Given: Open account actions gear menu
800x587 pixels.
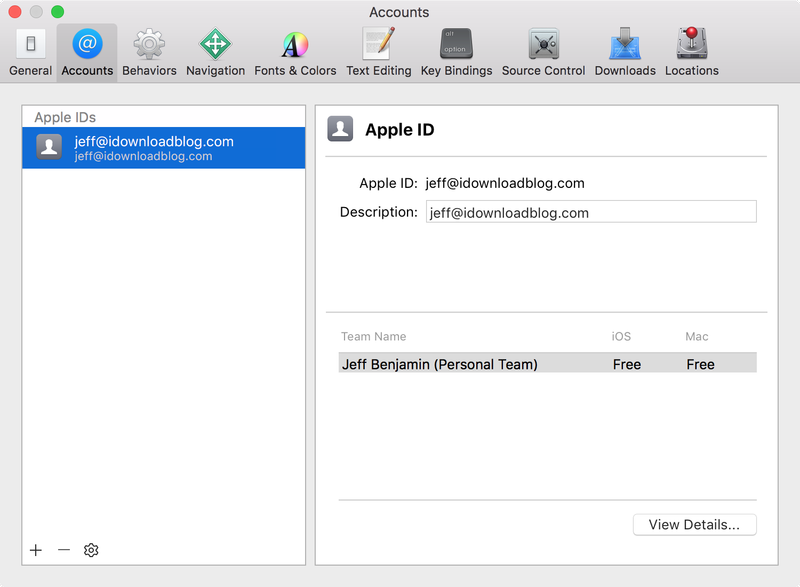Looking at the screenshot, I should click(91, 550).
